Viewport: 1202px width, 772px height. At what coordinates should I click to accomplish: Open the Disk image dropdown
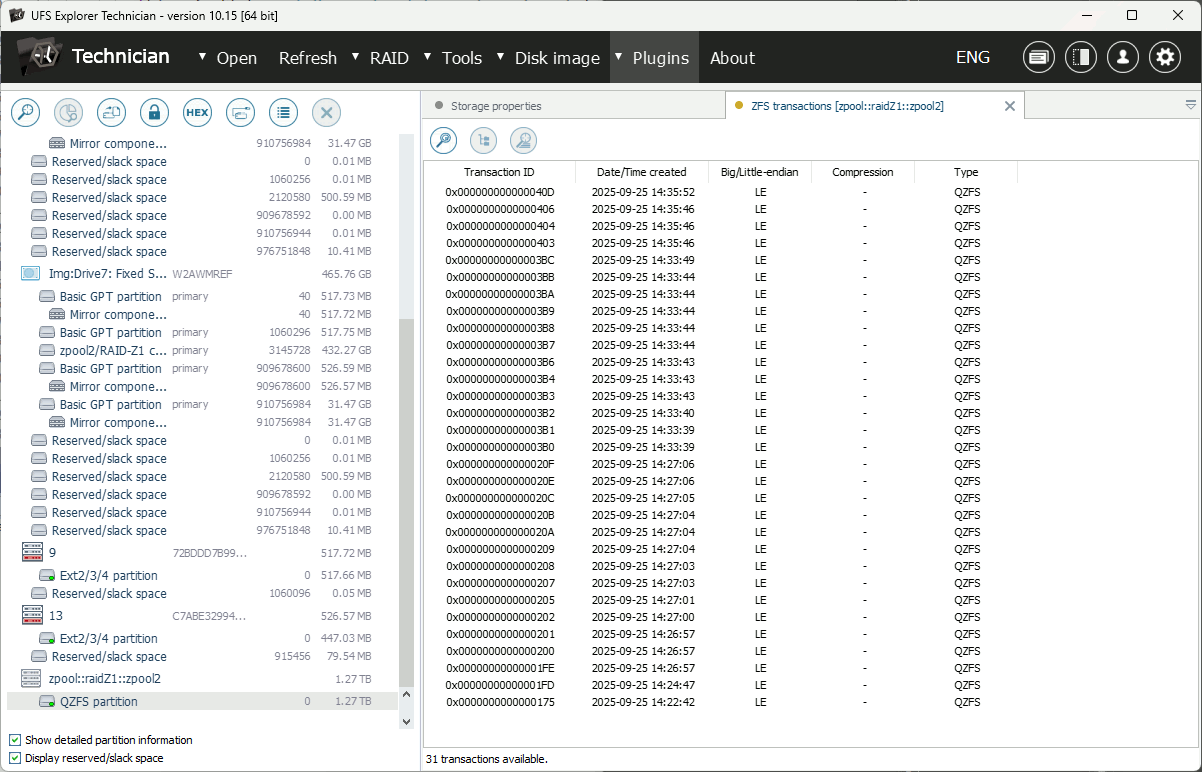[x=557, y=58]
